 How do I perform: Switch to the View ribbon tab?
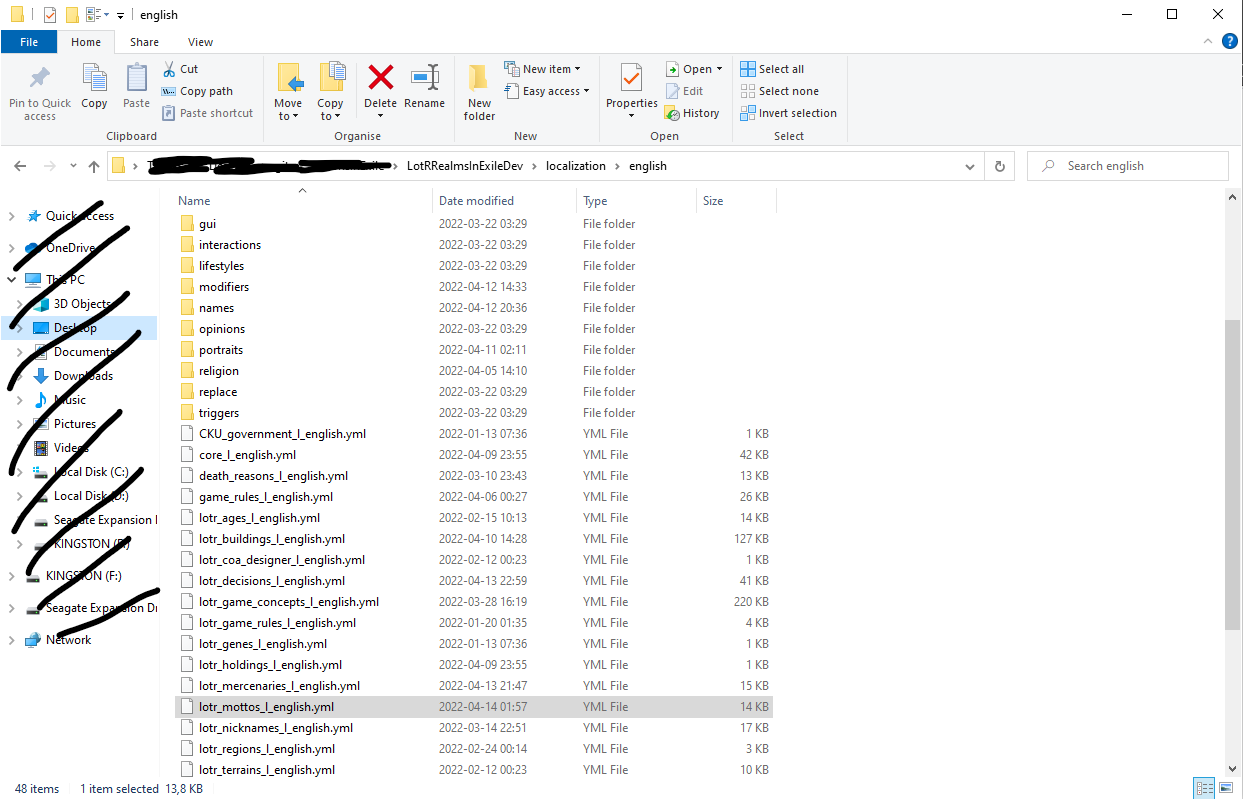coord(200,42)
